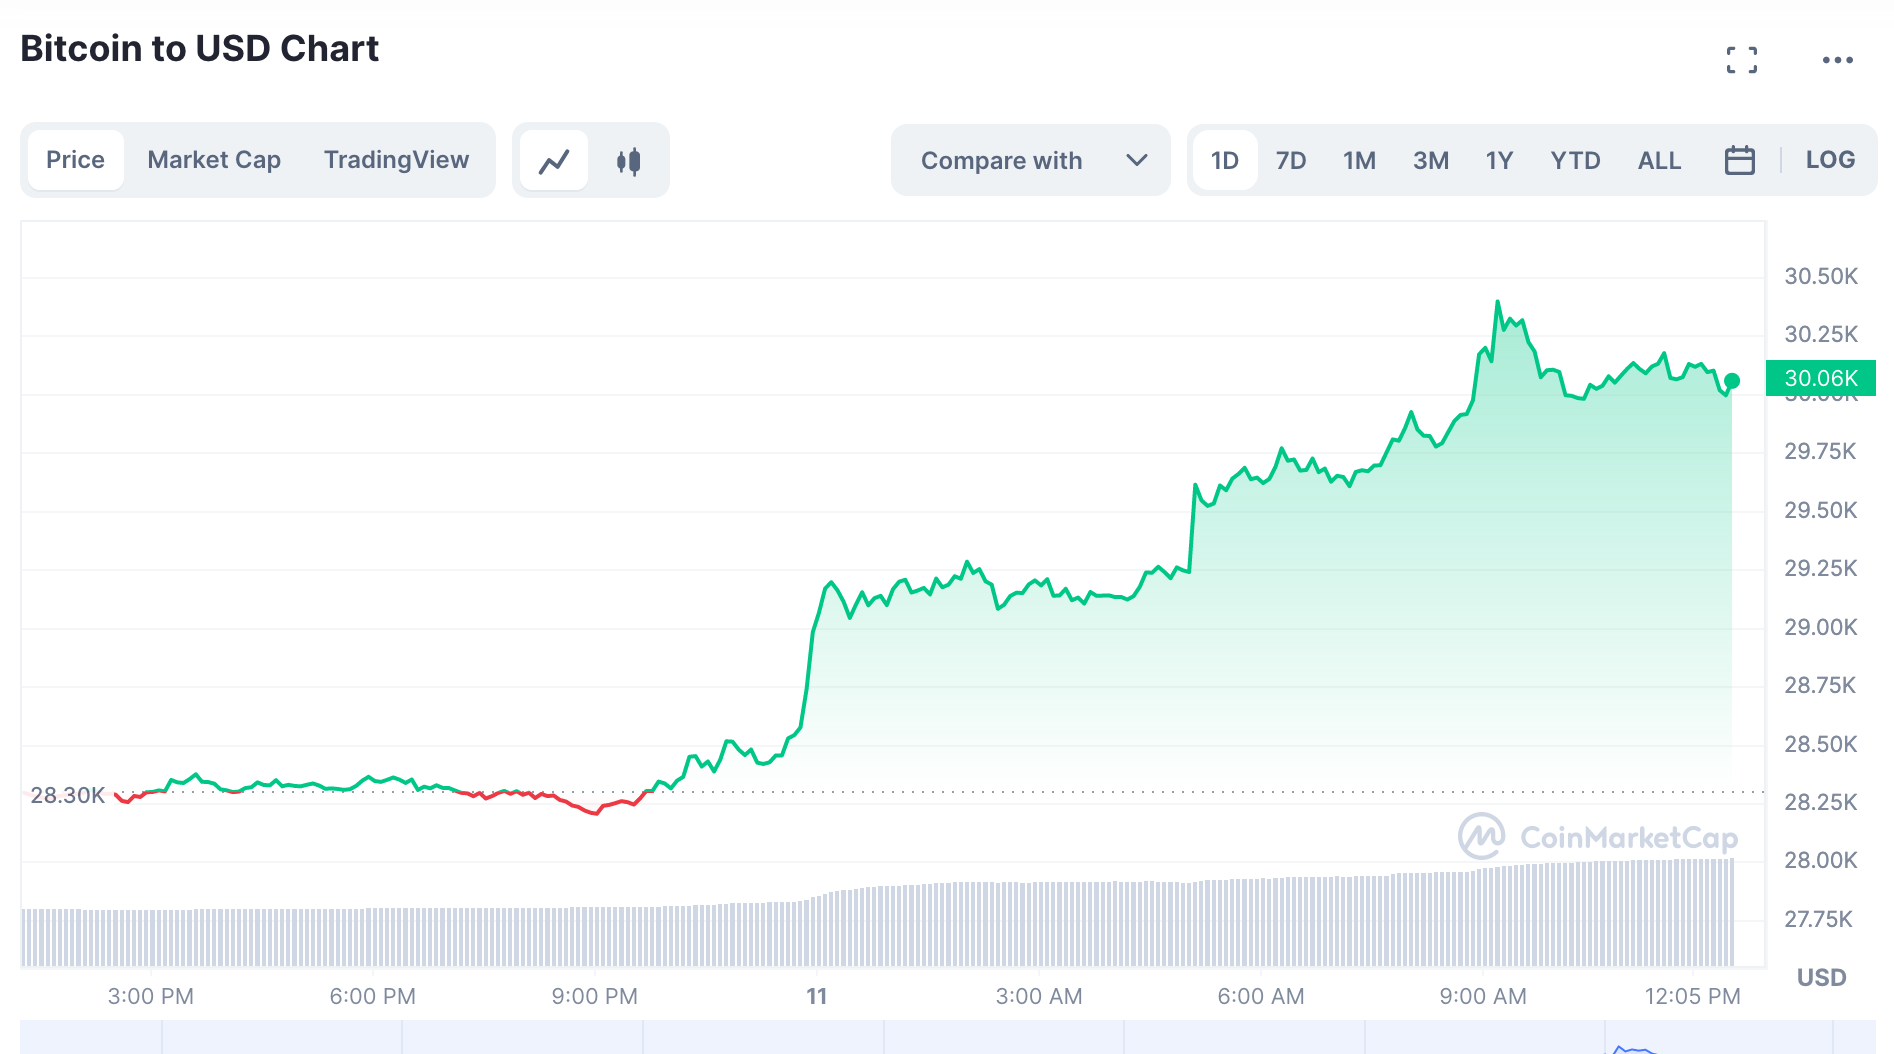Screen dimensions: 1894x1054
Task: Open the calendar date range picker
Action: tap(1739, 160)
